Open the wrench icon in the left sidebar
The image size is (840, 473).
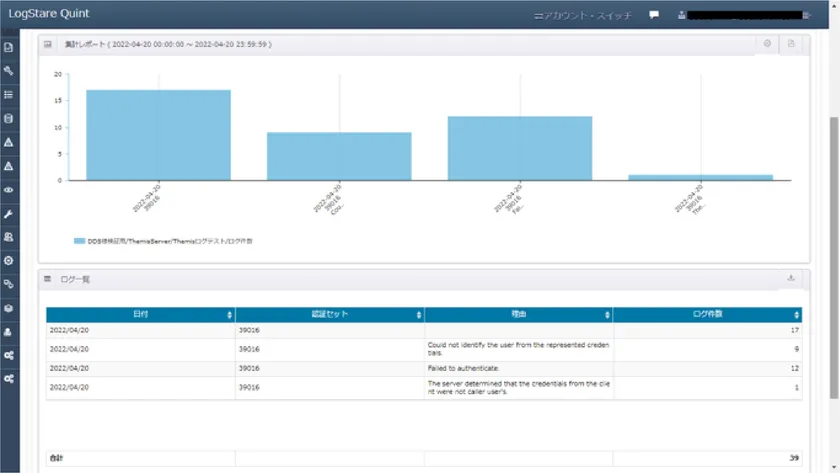pyautogui.click(x=9, y=214)
